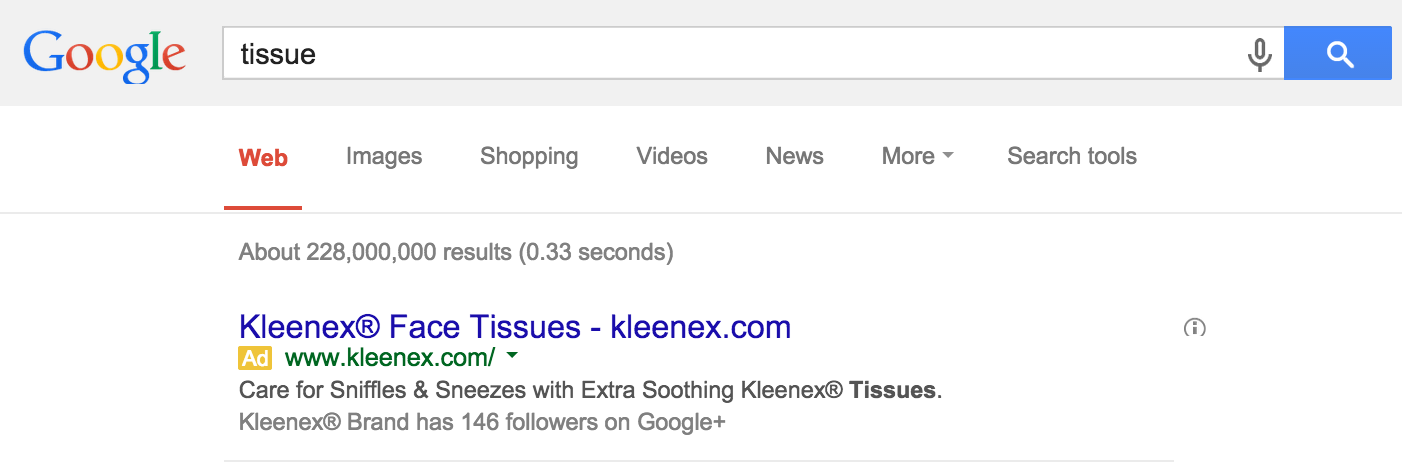
Task: Open the Videos tab
Action: coord(672,156)
